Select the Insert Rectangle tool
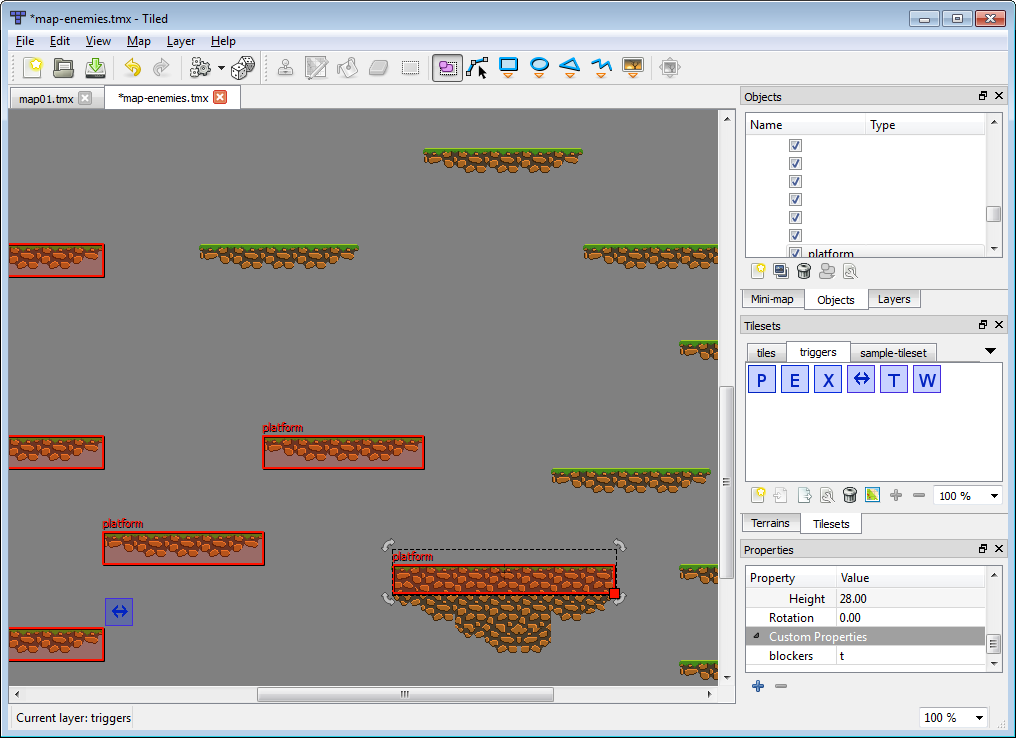This screenshot has height=738, width=1016. [x=509, y=67]
